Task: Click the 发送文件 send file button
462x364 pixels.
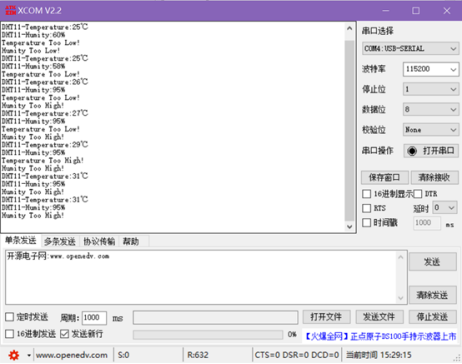Action: click(379, 317)
